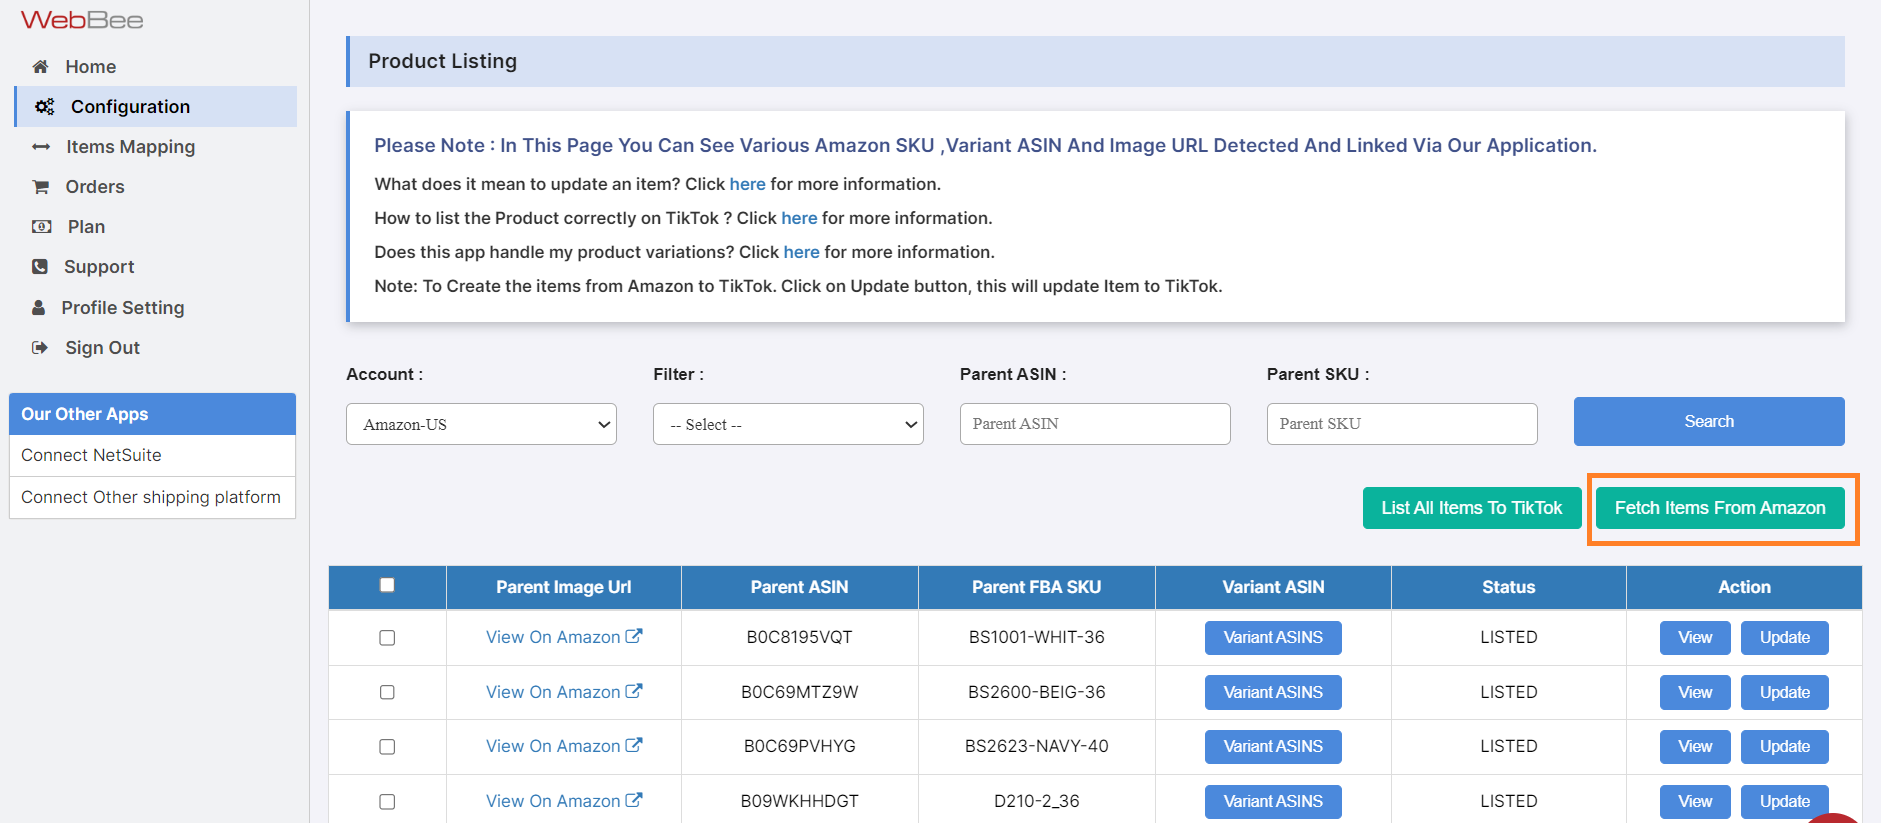
Task: Check the box for row B0C8195VQT
Action: tap(387, 638)
